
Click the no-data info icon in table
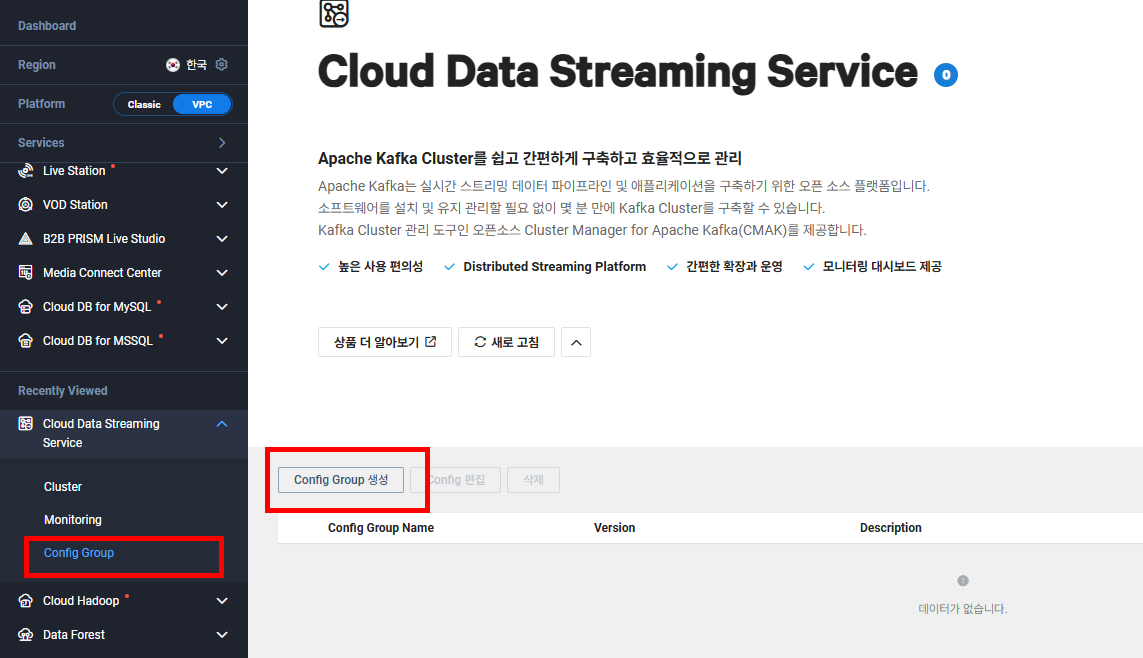pyautogui.click(x=963, y=581)
